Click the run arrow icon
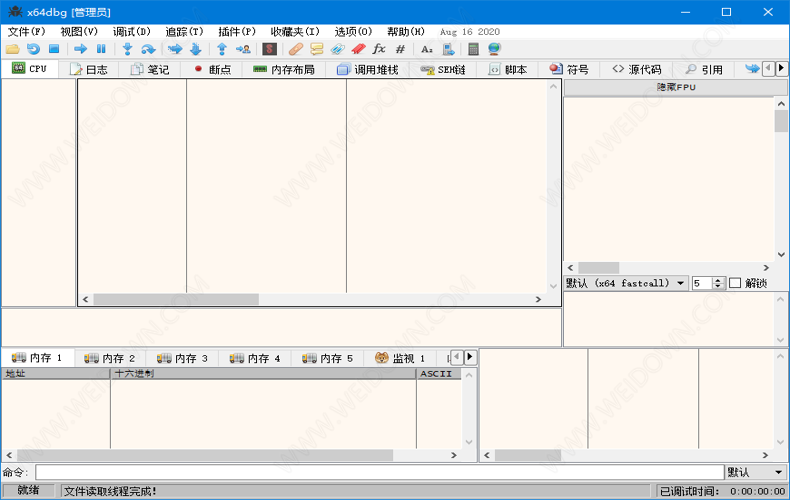This screenshot has width=790, height=500. pos(81,49)
